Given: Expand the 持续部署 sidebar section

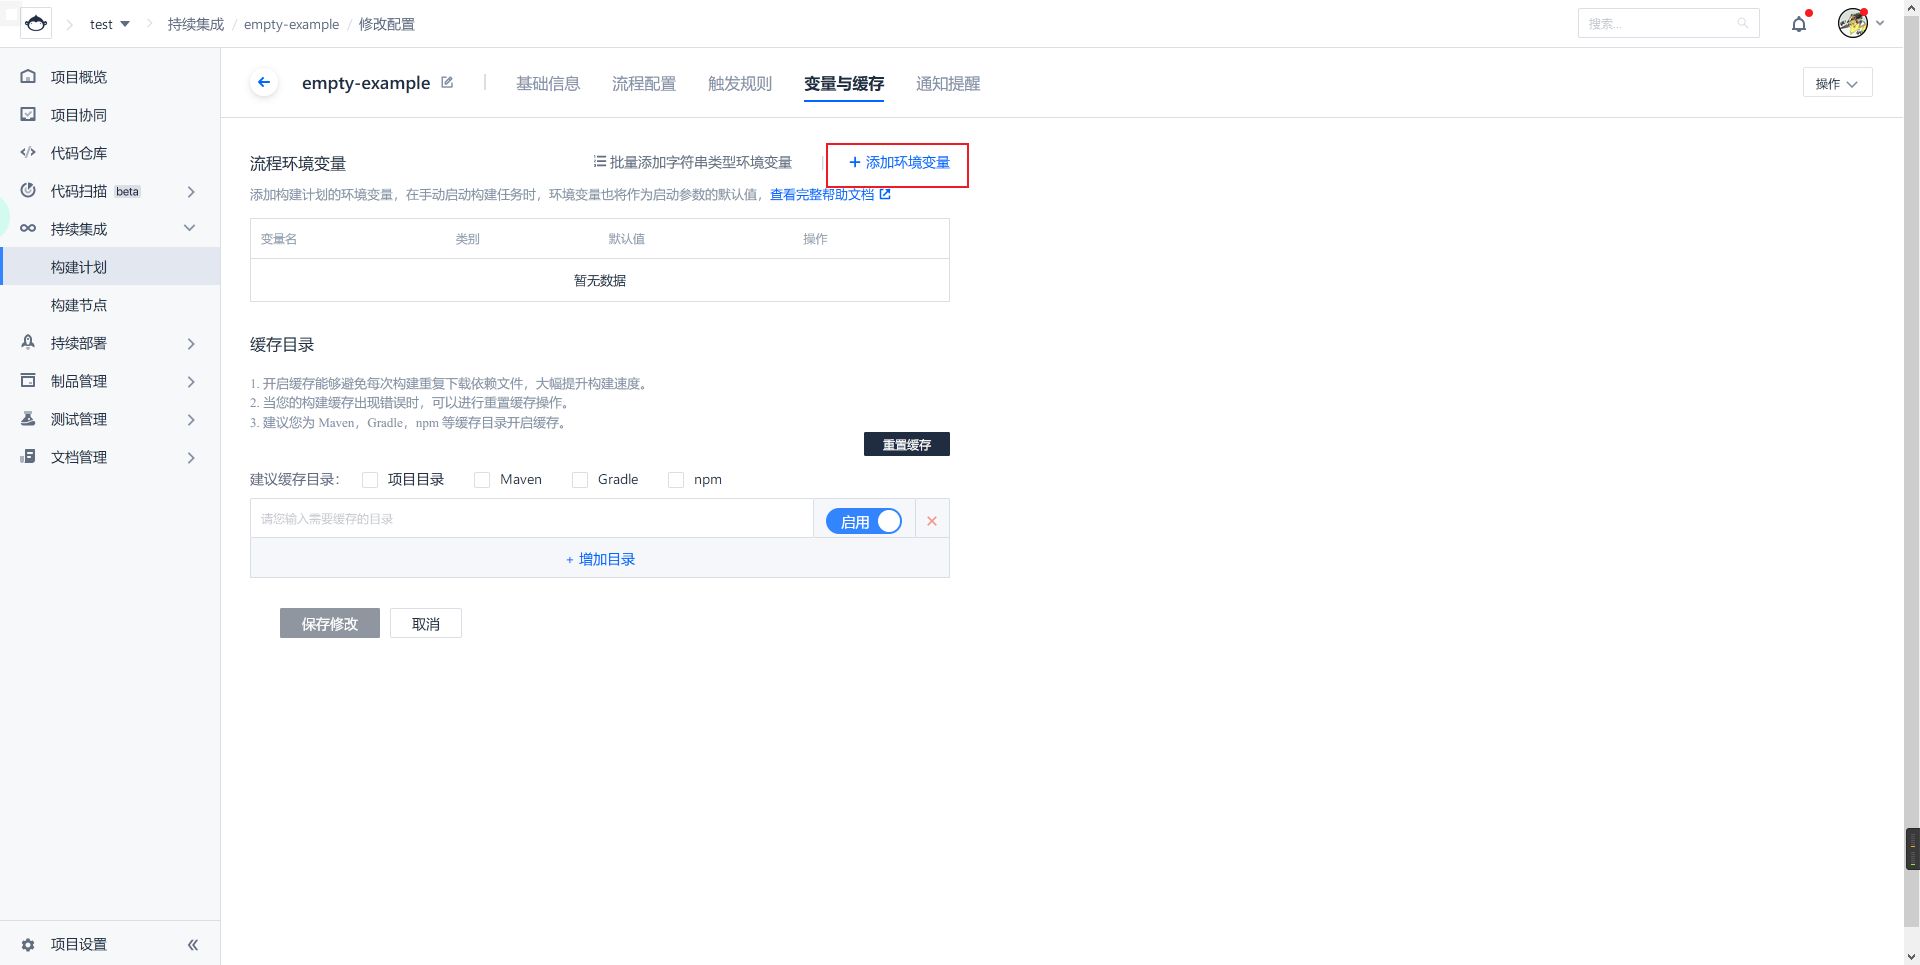Looking at the screenshot, I should click(x=80, y=342).
